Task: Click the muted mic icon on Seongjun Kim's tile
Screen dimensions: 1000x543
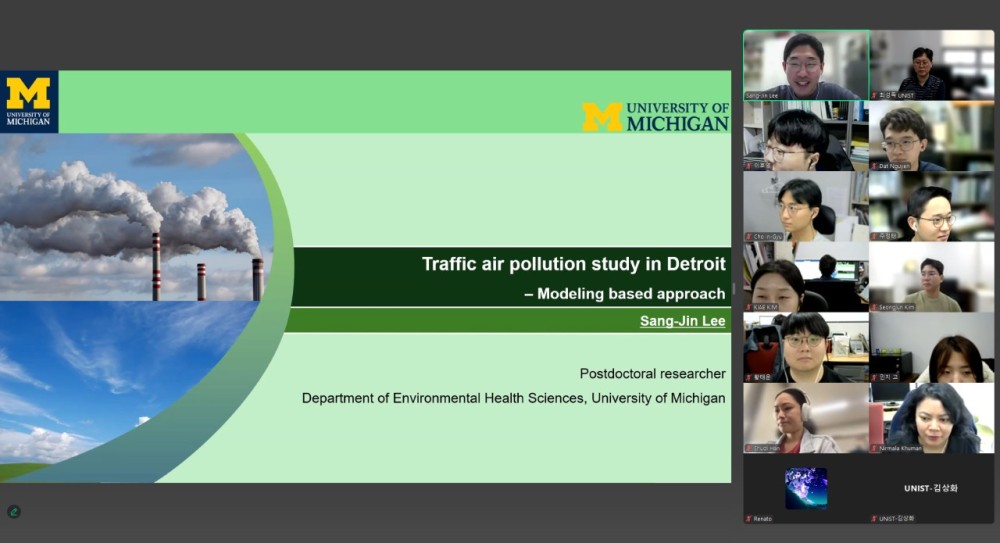Action: tap(874, 307)
